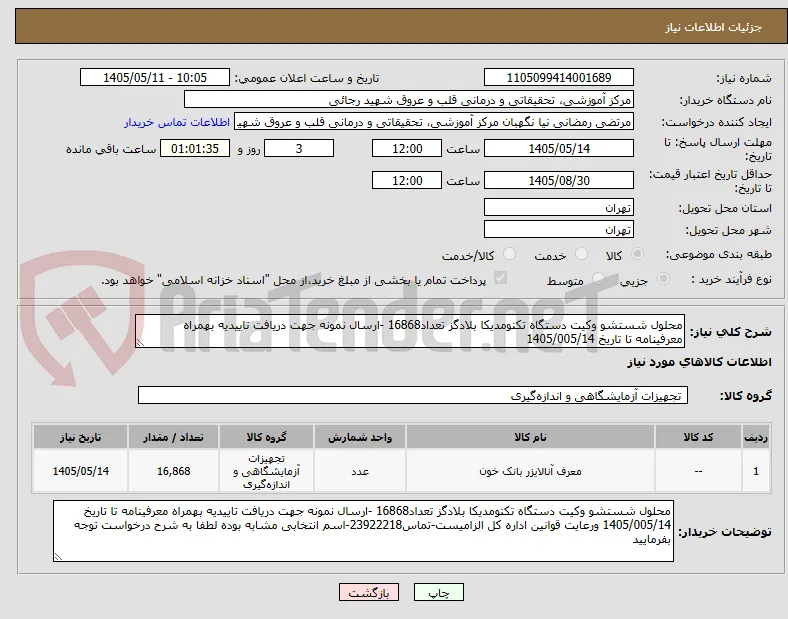The width and height of the screenshot is (788, 619).
Task: Click the ساعت باقی مانده label
Action: pos(111,149)
